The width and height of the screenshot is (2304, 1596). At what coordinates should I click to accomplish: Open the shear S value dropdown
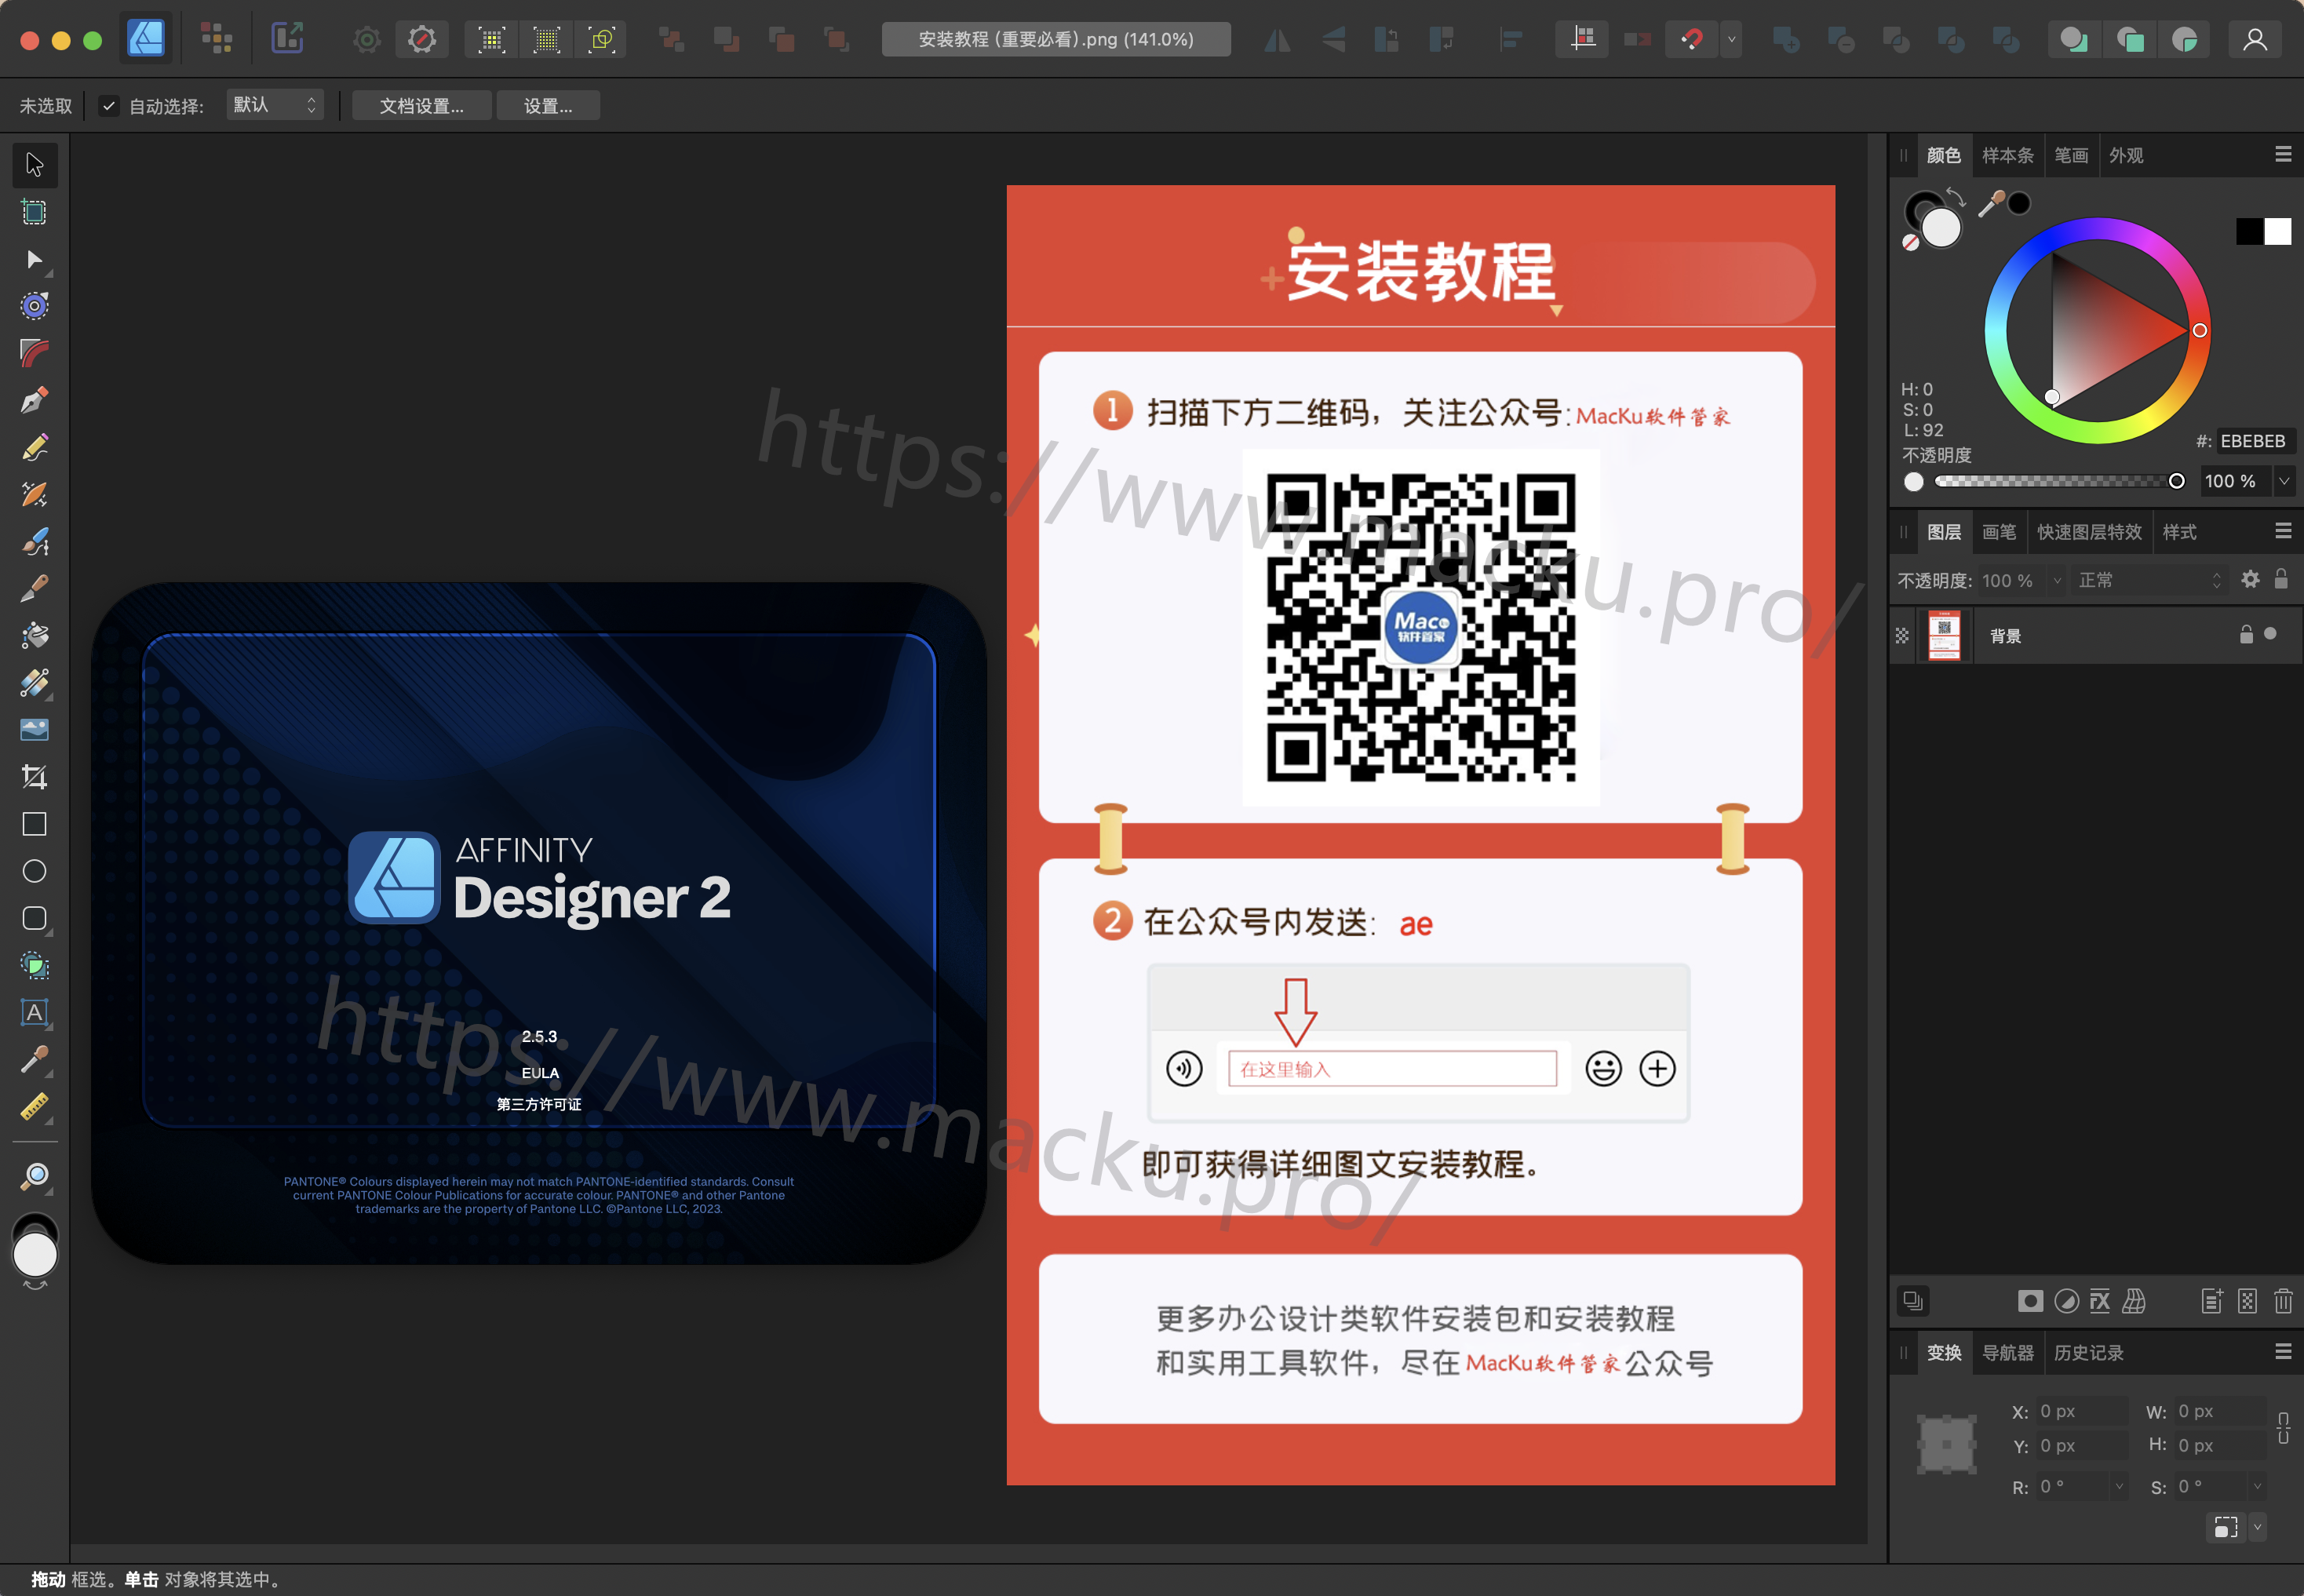(2257, 1487)
